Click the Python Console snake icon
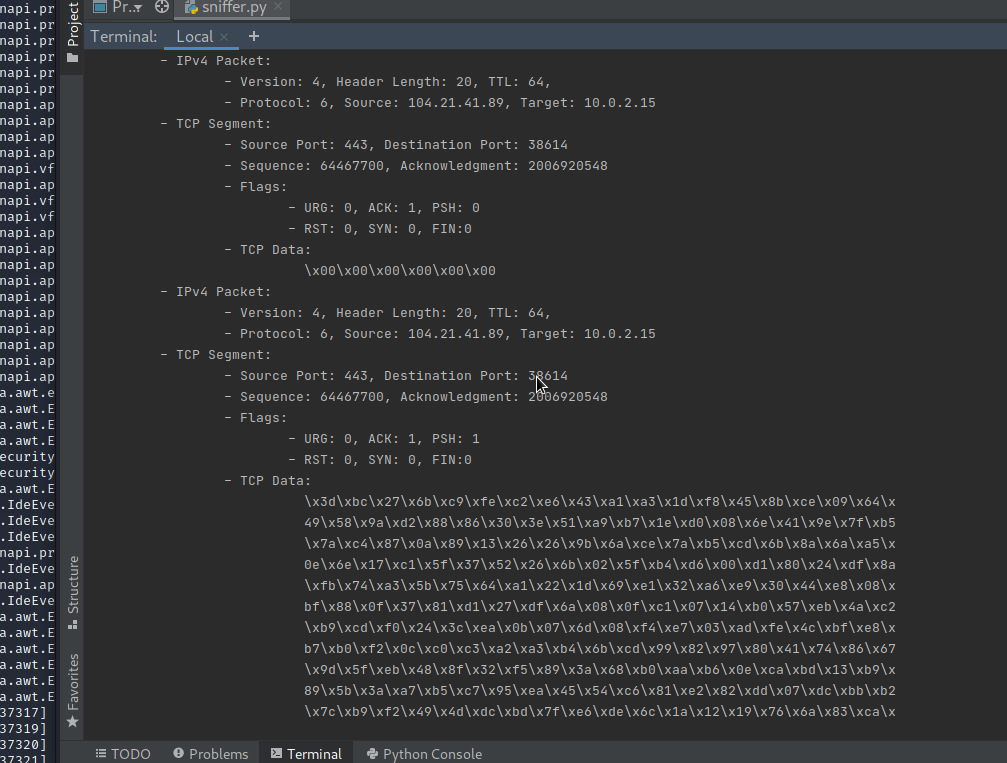 372,753
